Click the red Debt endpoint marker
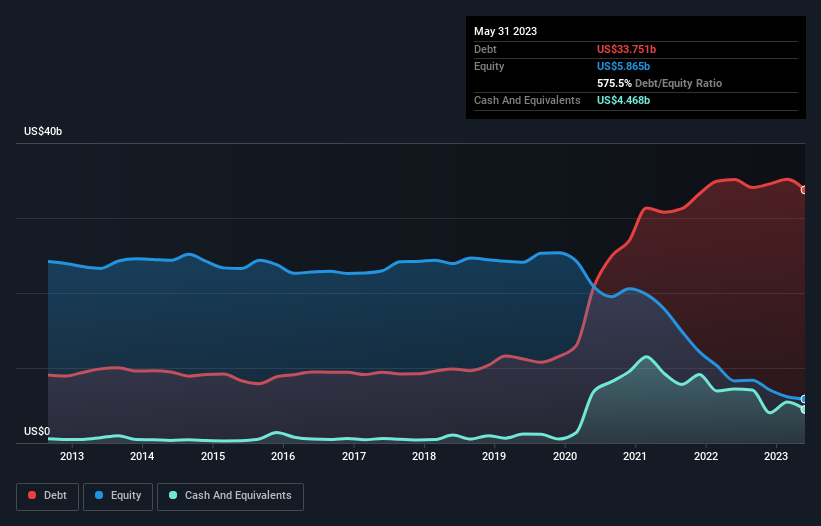 pyautogui.click(x=804, y=190)
